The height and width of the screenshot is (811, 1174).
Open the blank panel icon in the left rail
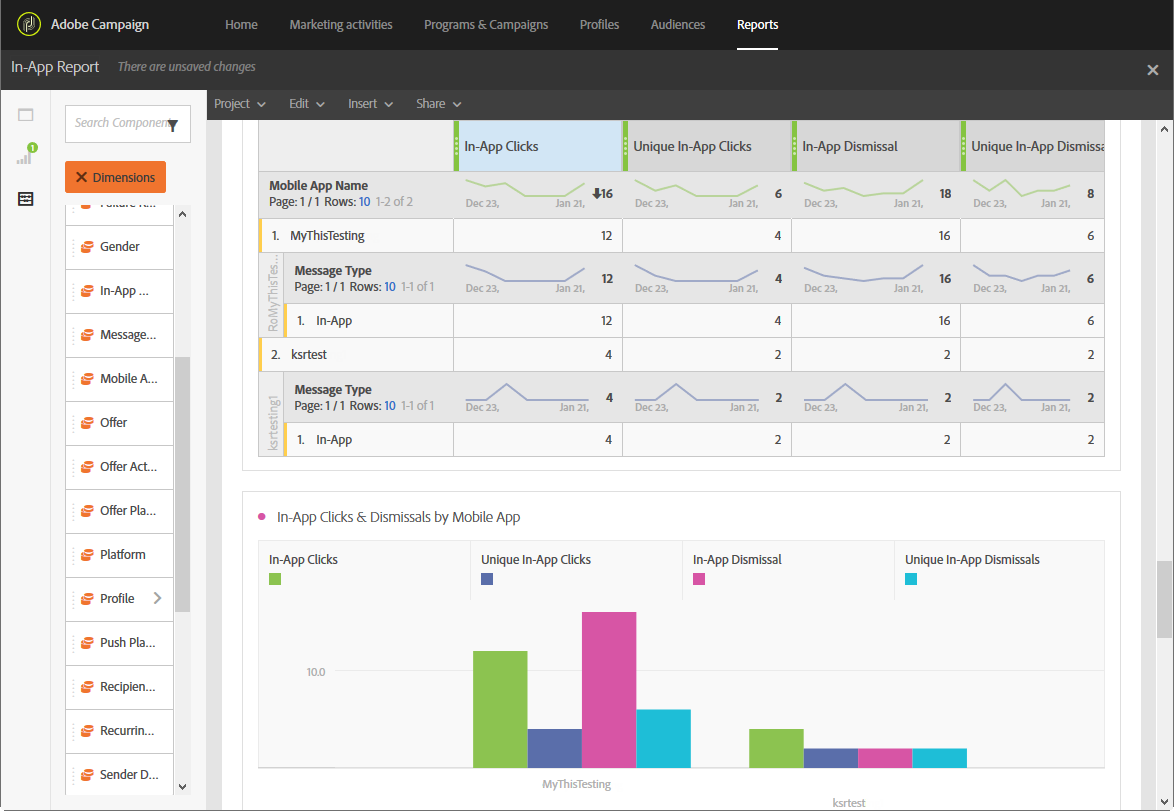(x=25, y=115)
